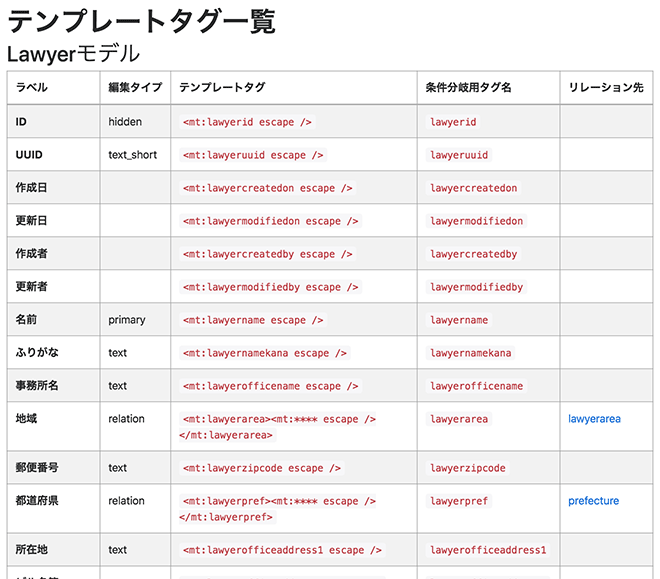
Task: Click the <mt:lawyermodifiedby escape /> tag code
Action: 270,287
